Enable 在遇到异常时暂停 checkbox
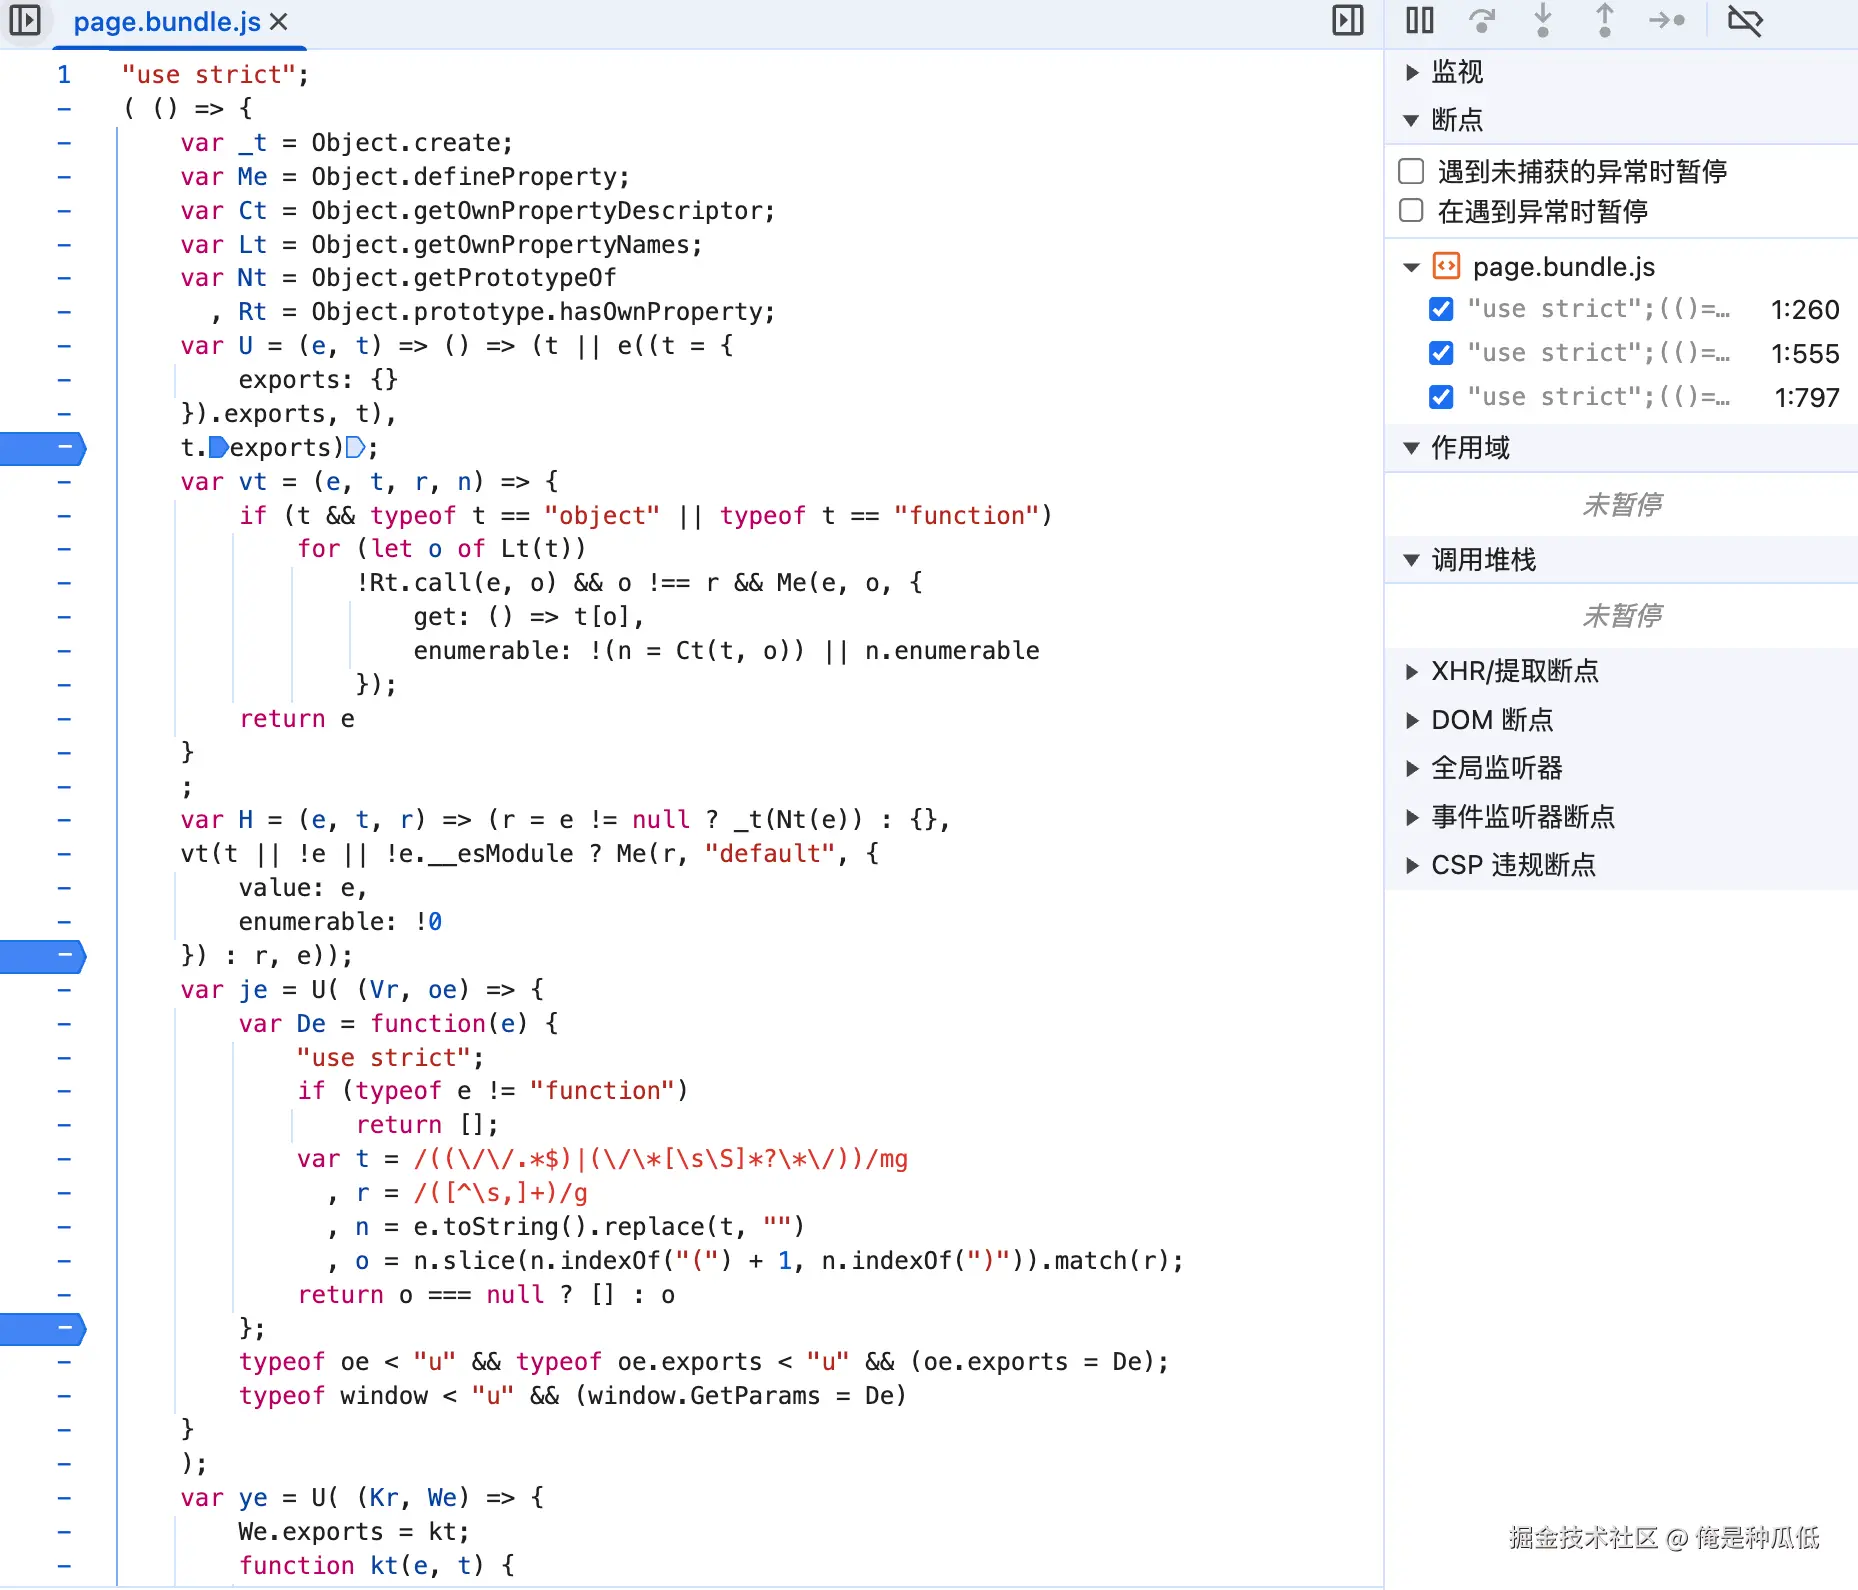This screenshot has height=1590, width=1858. pyautogui.click(x=1411, y=211)
